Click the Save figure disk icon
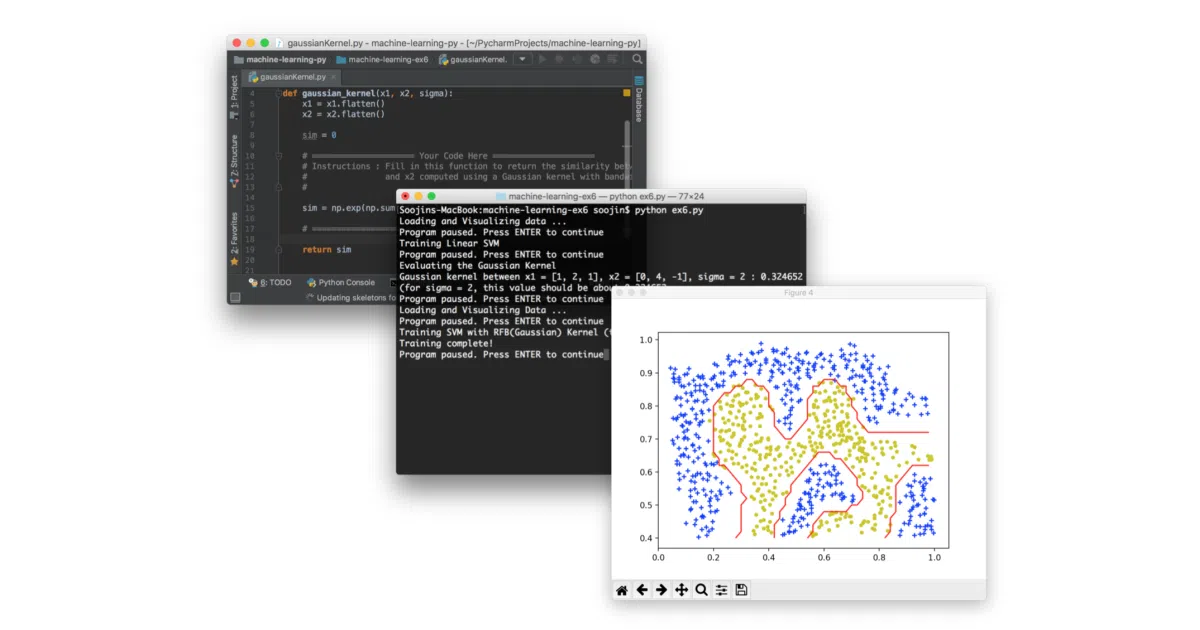Screen dimensions: 1200x630 click(x=741, y=590)
